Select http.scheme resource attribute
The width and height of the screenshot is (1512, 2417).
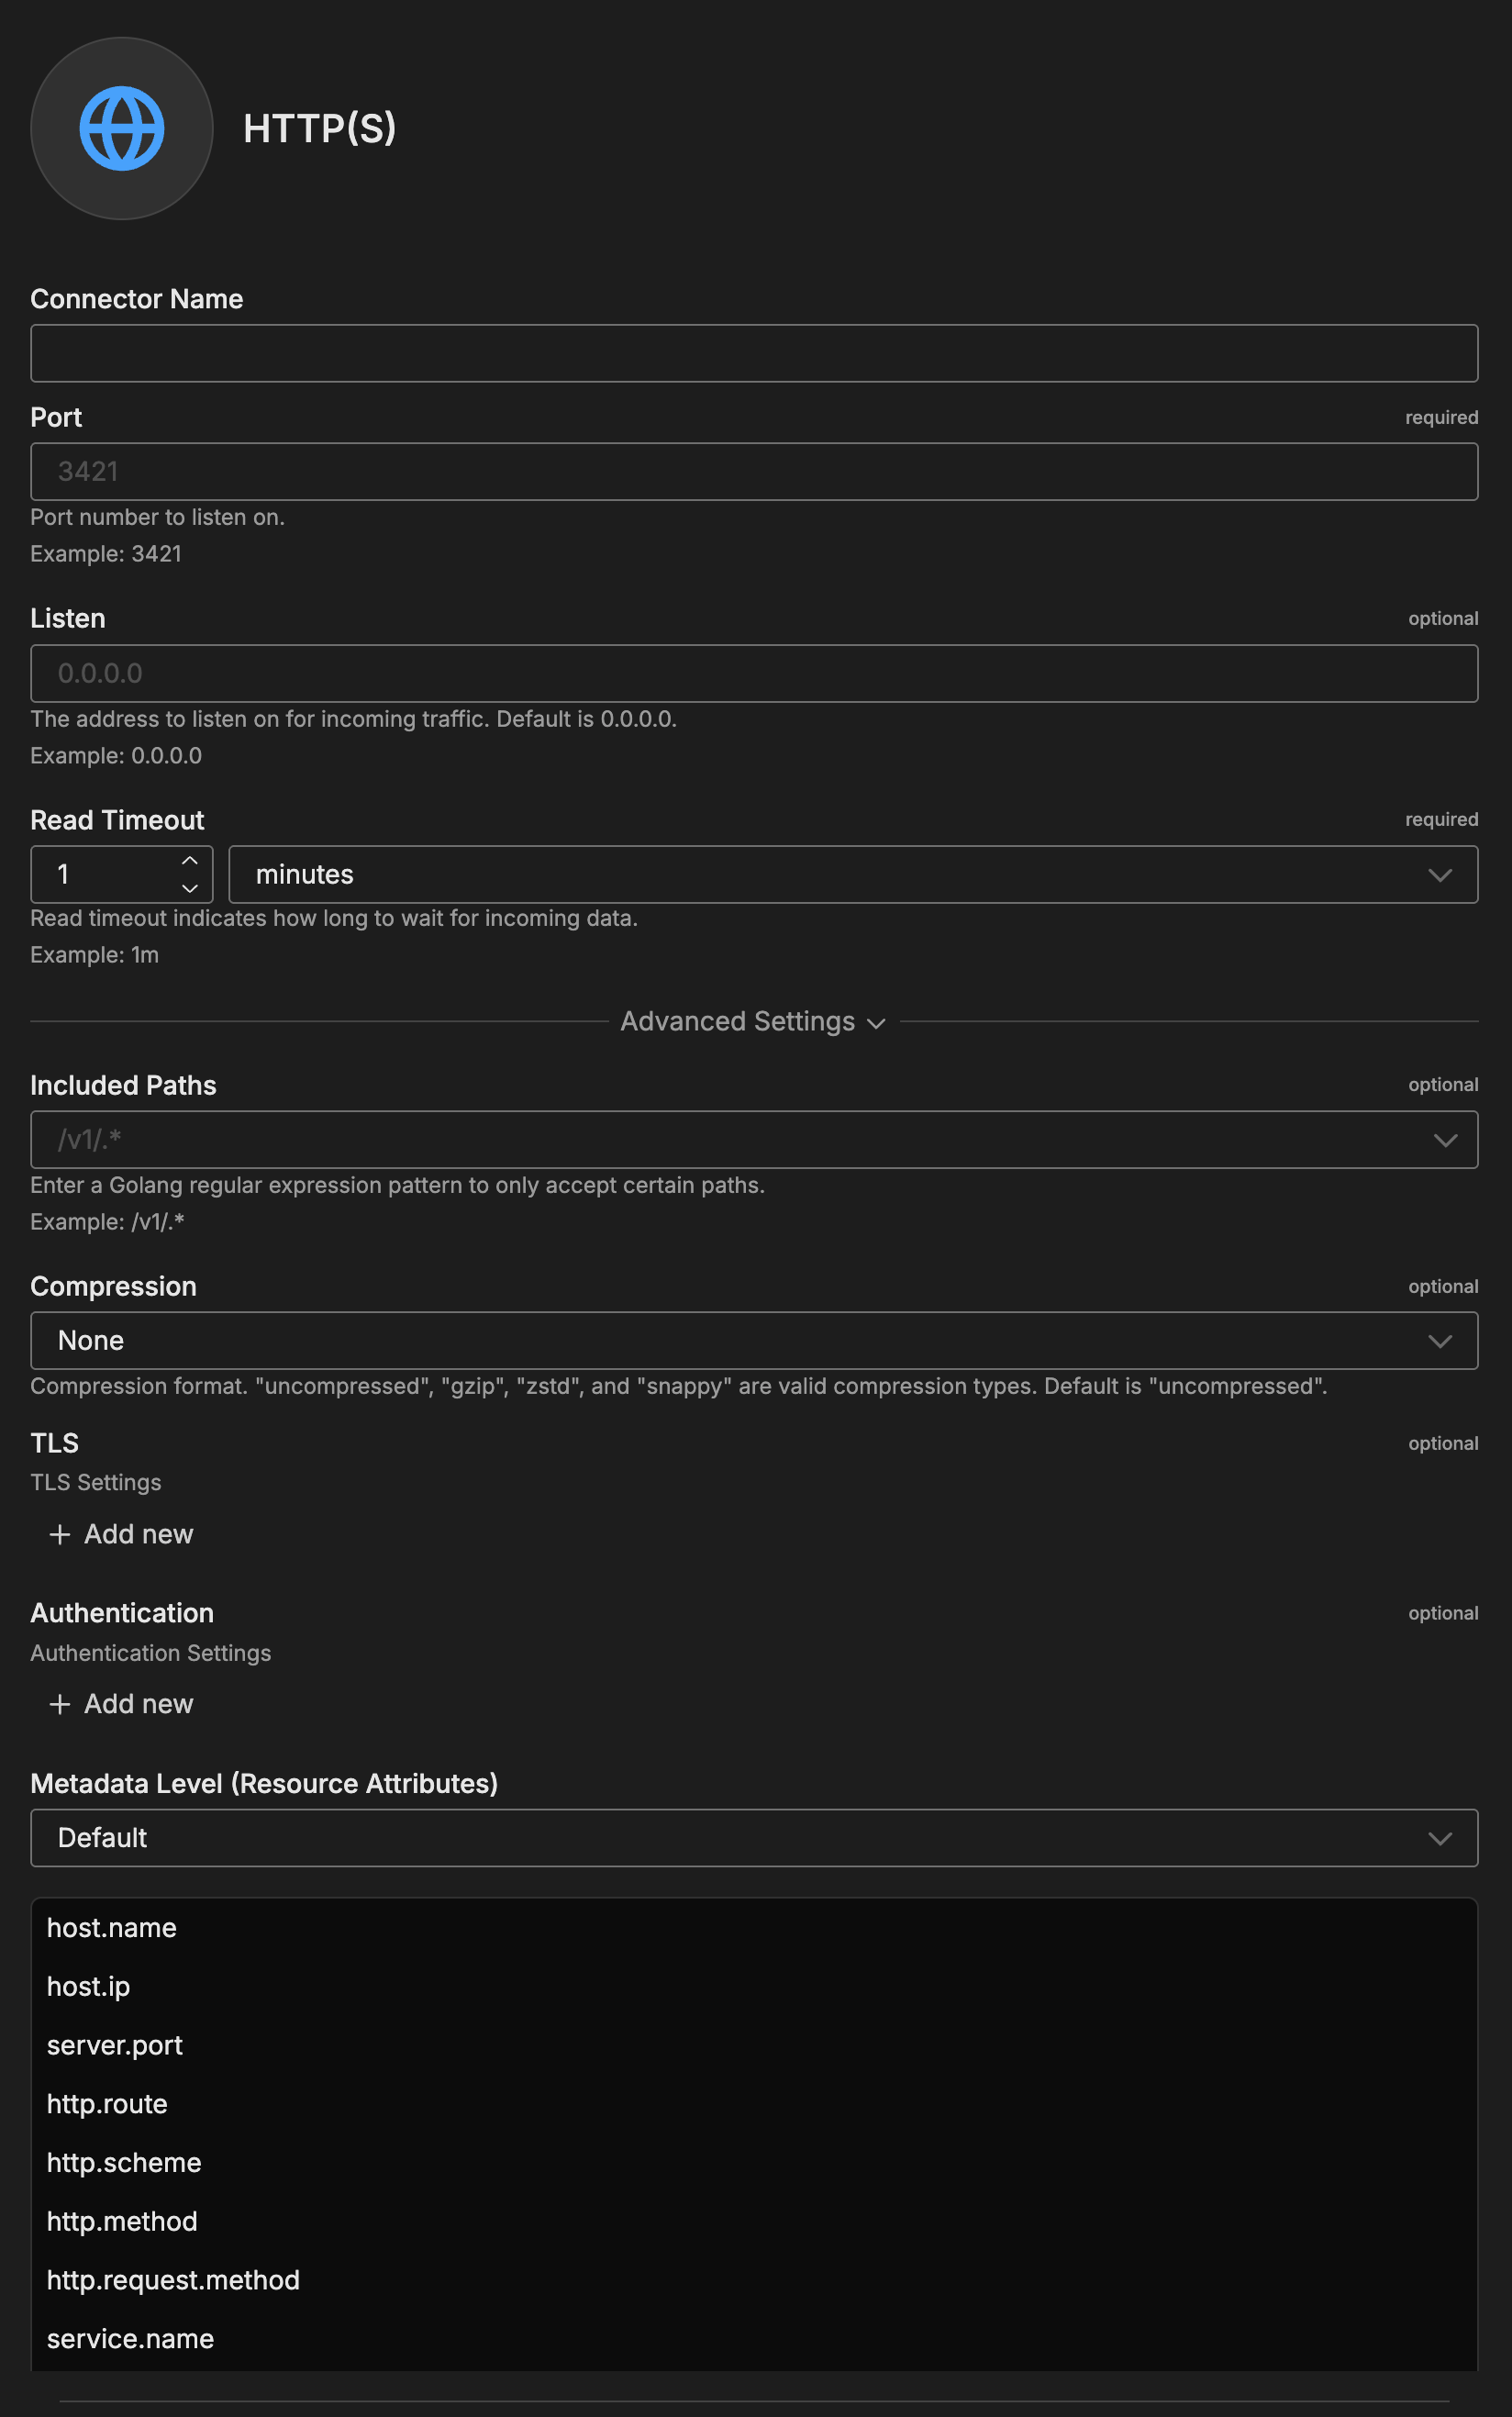(x=124, y=2163)
